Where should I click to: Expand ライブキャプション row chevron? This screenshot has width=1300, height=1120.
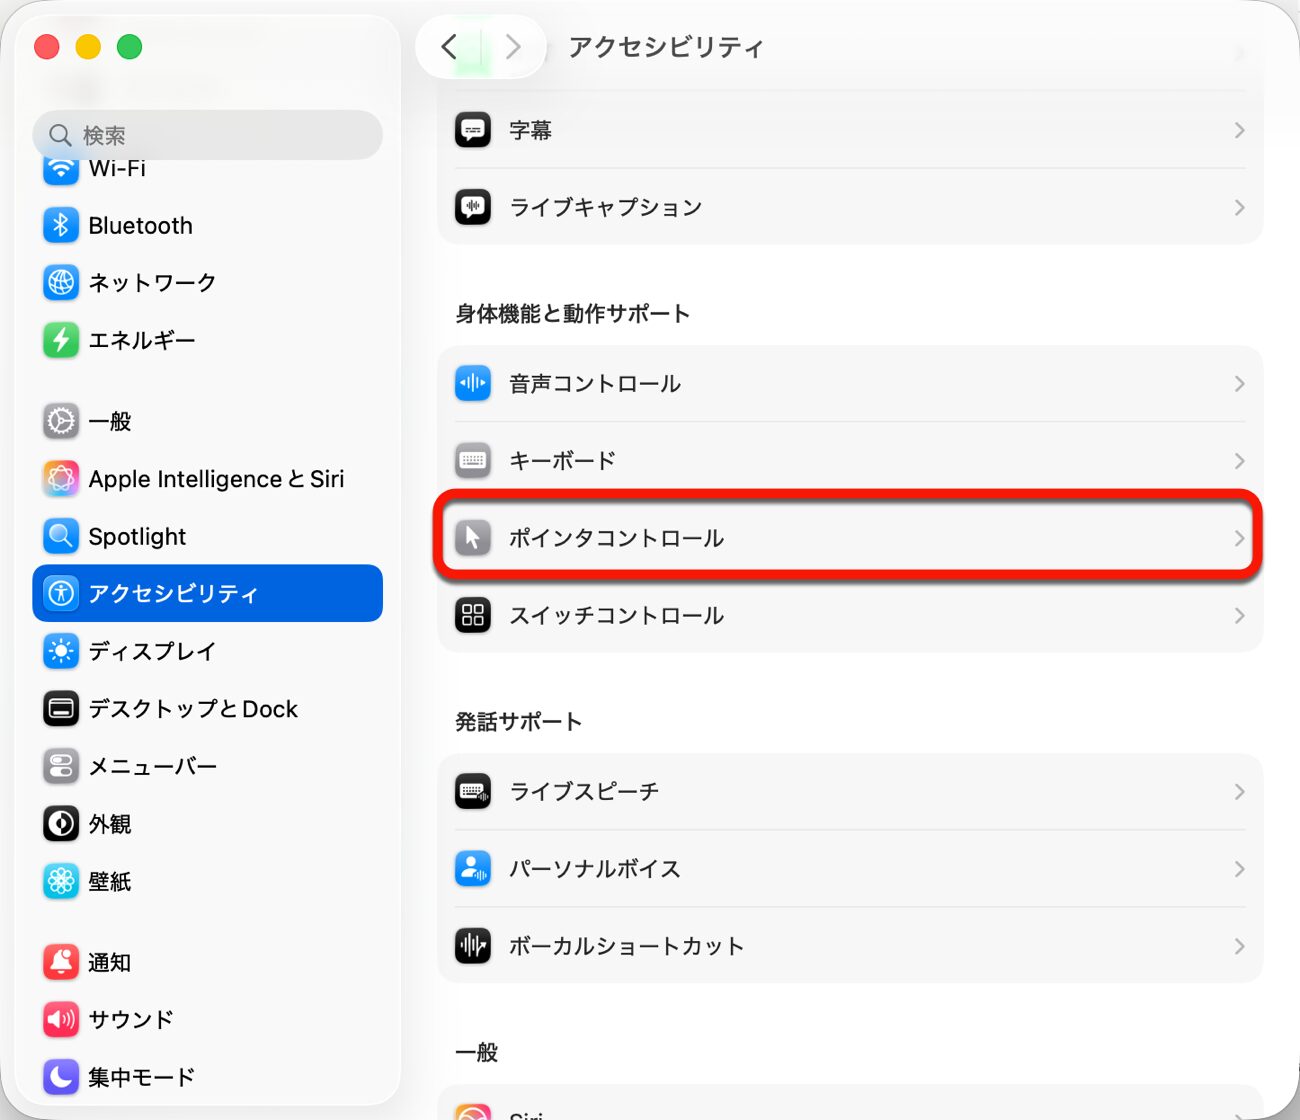[1239, 207]
